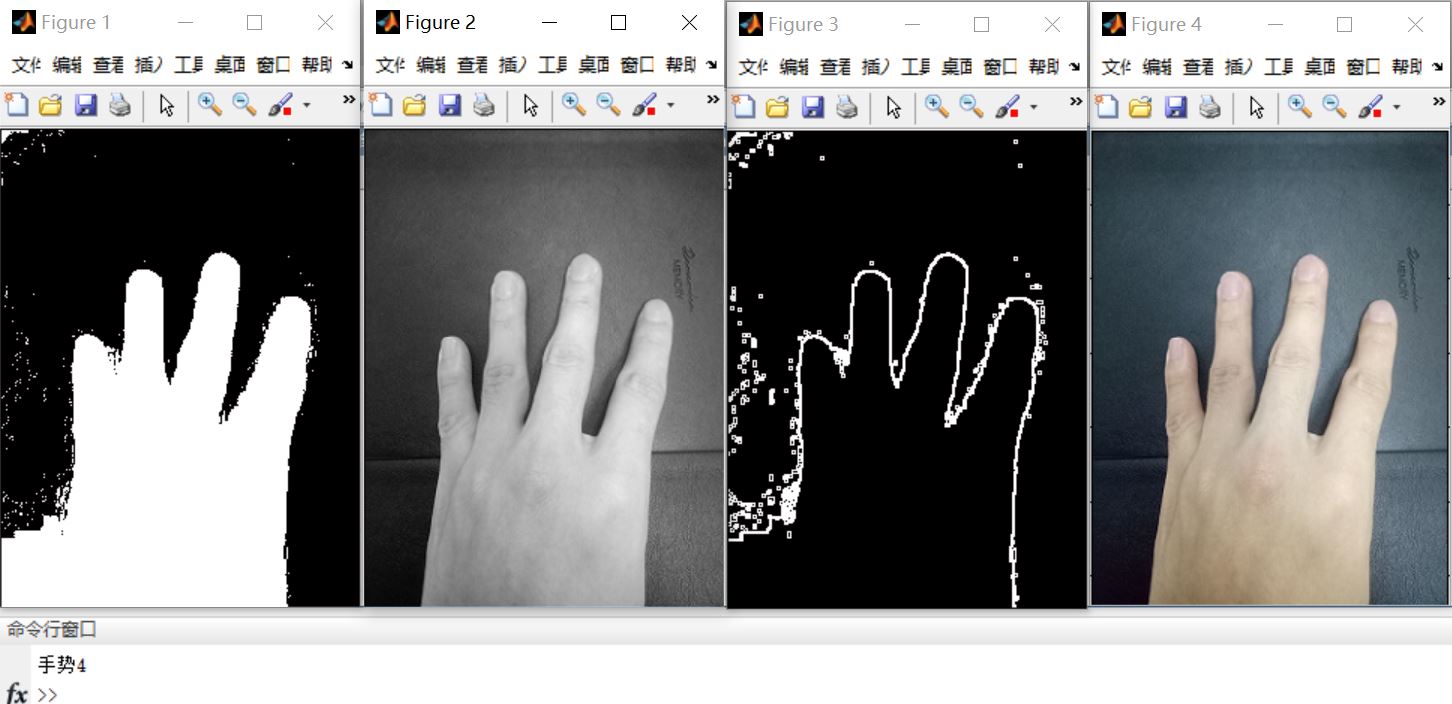1452x704 pixels.
Task: Activate Zoom Out tool in Figure 4
Action: 1334,106
